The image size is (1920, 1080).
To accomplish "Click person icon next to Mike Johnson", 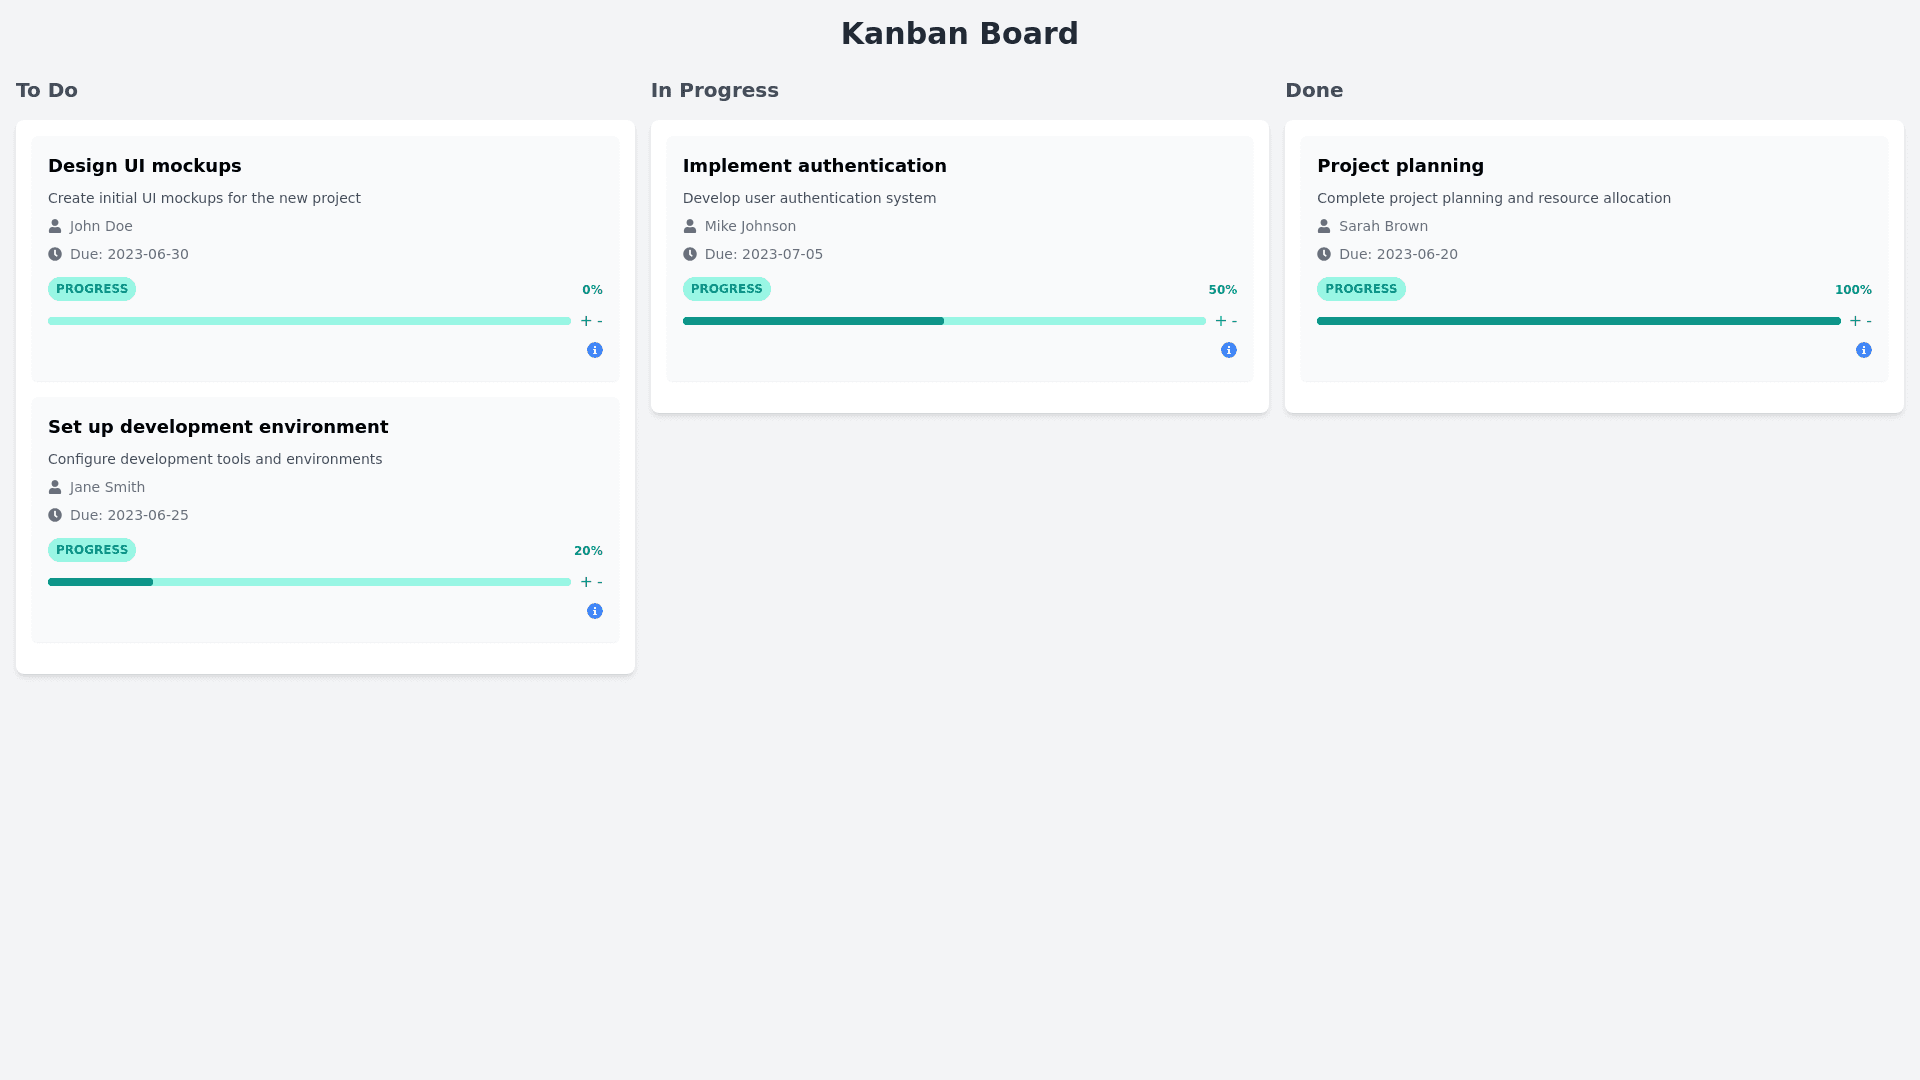I will click(x=690, y=226).
